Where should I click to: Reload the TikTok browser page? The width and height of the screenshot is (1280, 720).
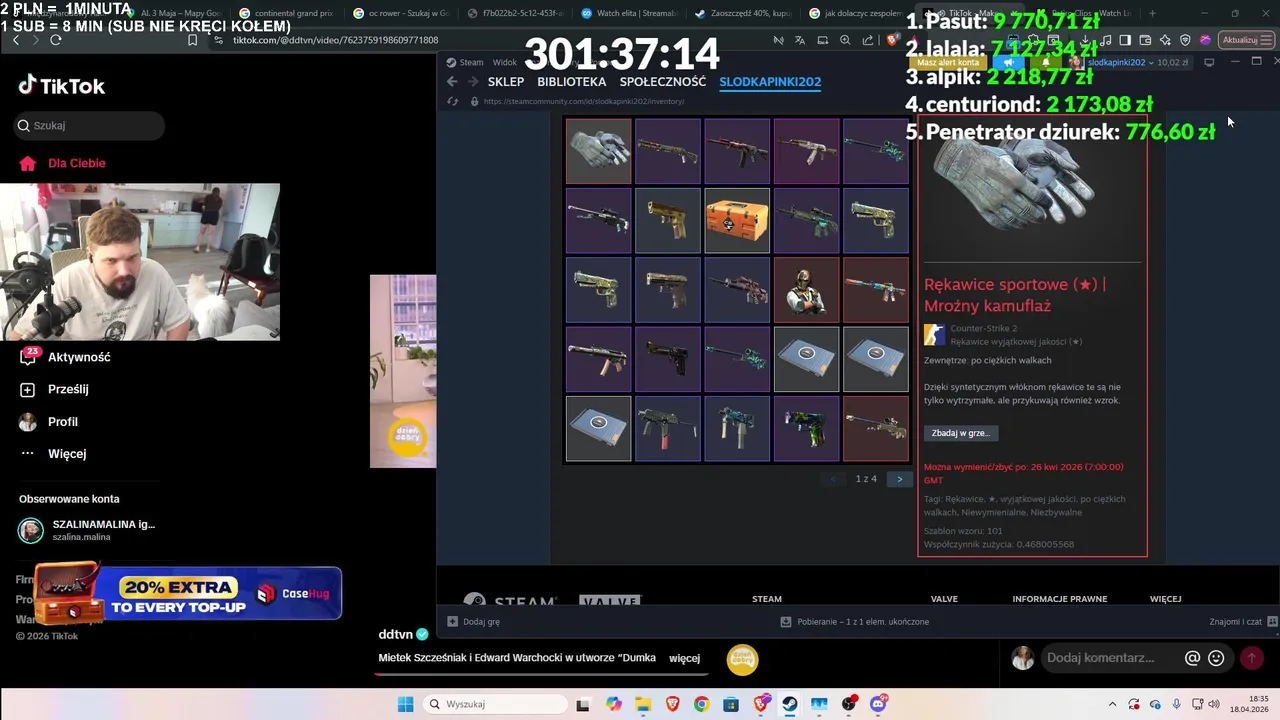(56, 40)
